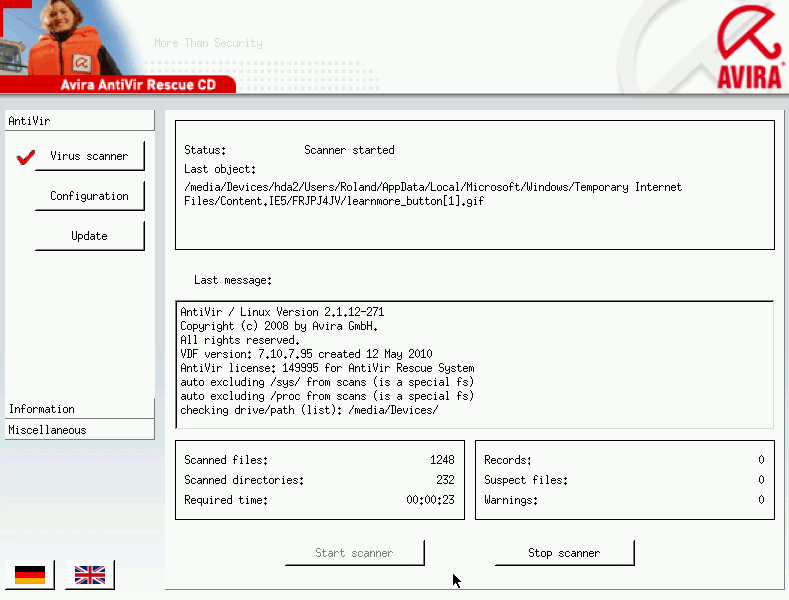Click the 'More Than Security' slogan
Screen dimensions: 789x600
pyautogui.click(x=208, y=43)
